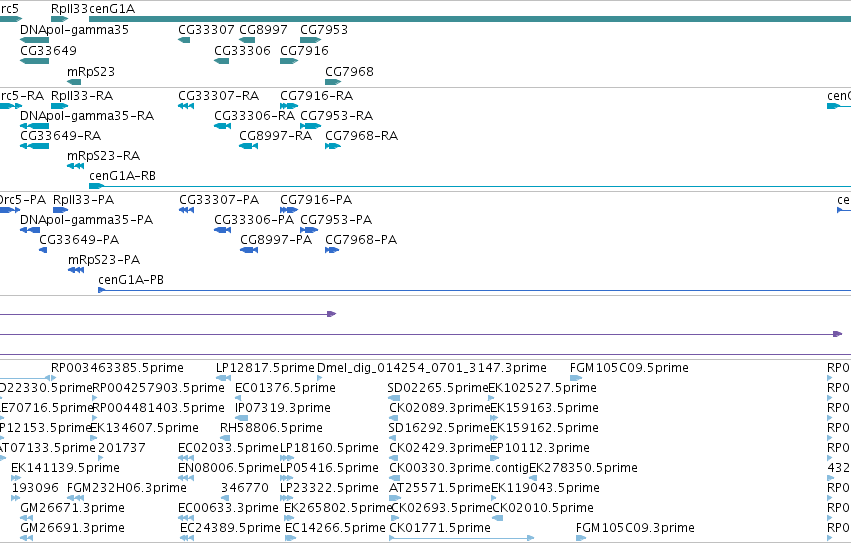The width and height of the screenshot is (851, 543).
Task: Click the CG33306-PA protein feature
Action: pyautogui.click(x=223, y=230)
